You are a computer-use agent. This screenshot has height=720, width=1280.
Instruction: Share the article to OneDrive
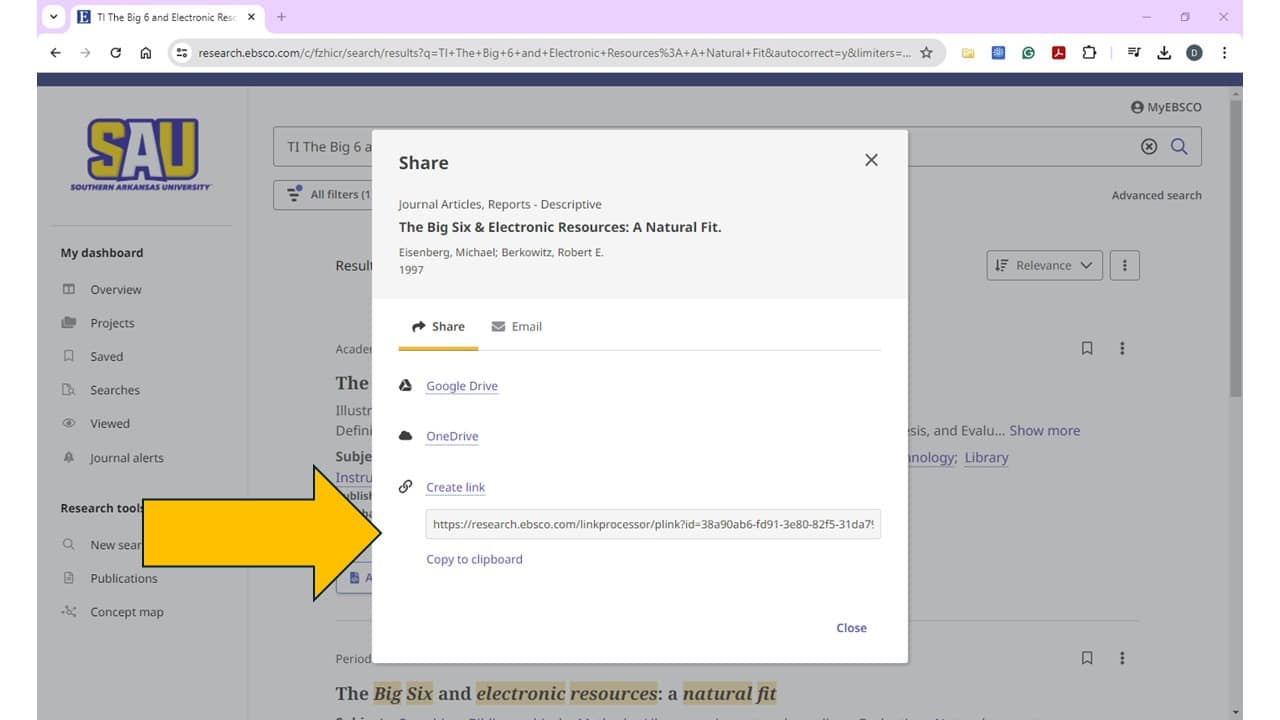pos(452,436)
